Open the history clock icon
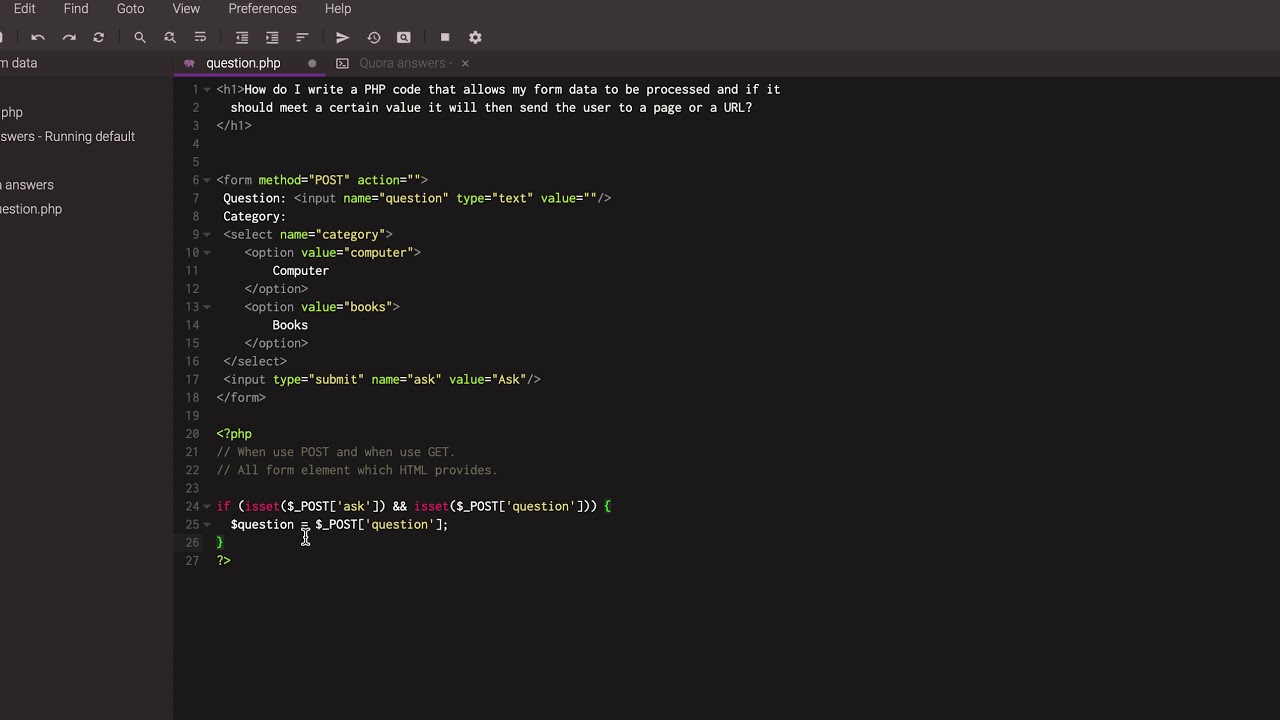The width and height of the screenshot is (1280, 720). point(374,37)
